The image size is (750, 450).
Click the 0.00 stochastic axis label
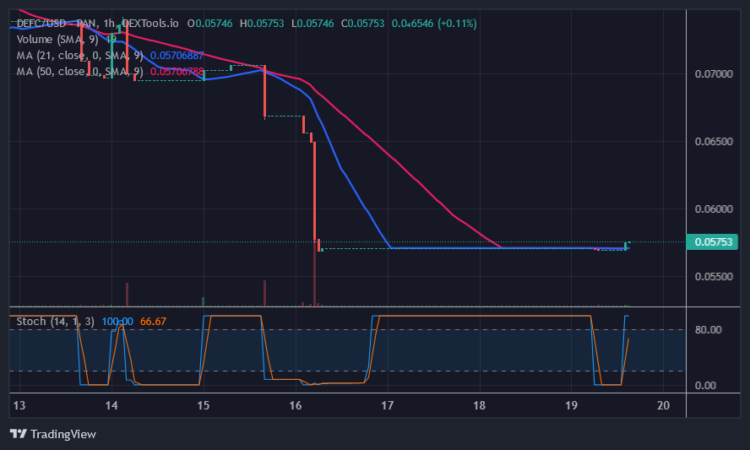click(706, 385)
